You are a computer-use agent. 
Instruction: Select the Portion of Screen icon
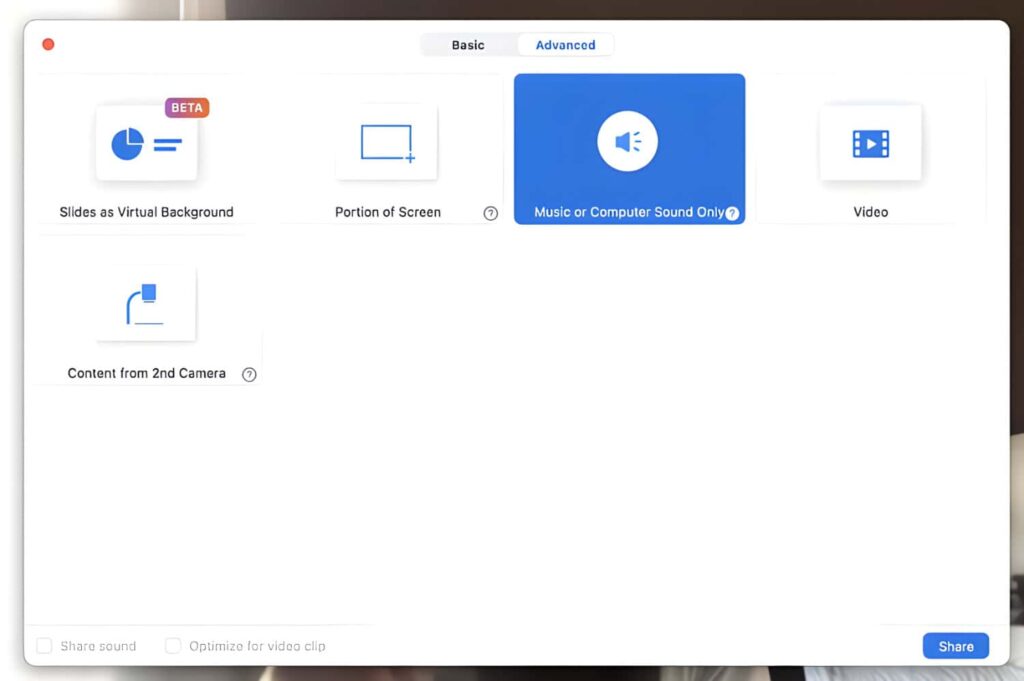pyautogui.click(x=387, y=142)
